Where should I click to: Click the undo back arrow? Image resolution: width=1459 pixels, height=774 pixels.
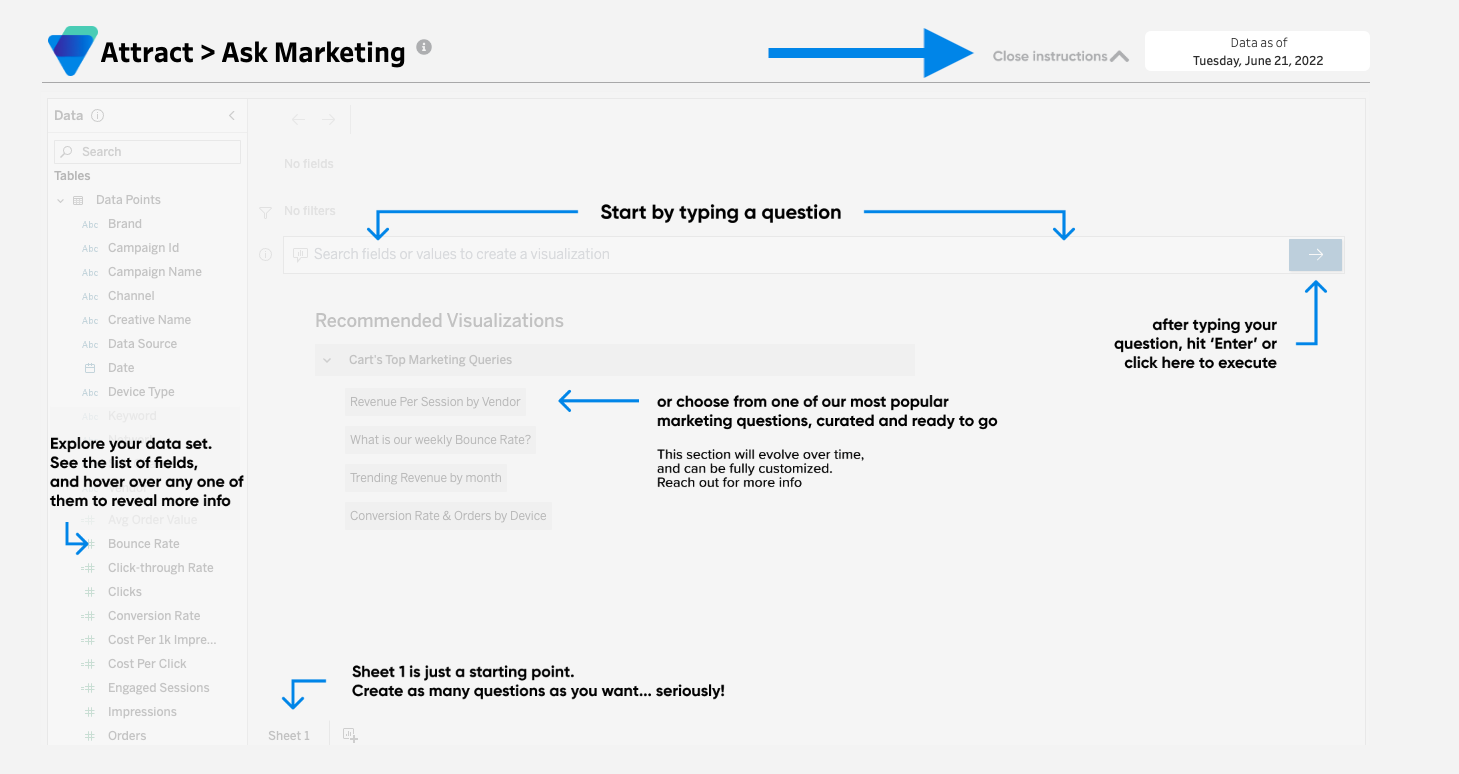[x=298, y=120]
